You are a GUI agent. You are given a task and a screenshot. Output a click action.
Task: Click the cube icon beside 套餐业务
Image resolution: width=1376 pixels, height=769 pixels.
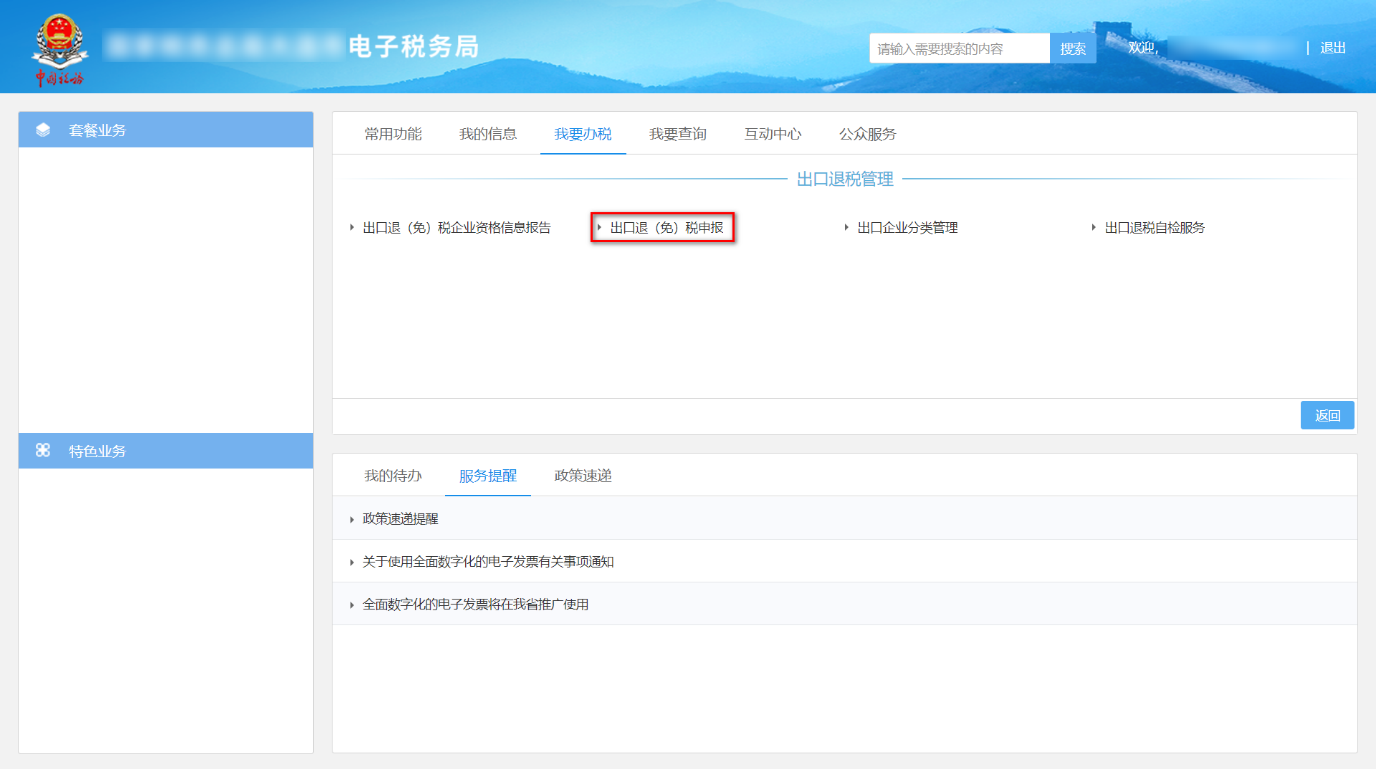coord(42,130)
